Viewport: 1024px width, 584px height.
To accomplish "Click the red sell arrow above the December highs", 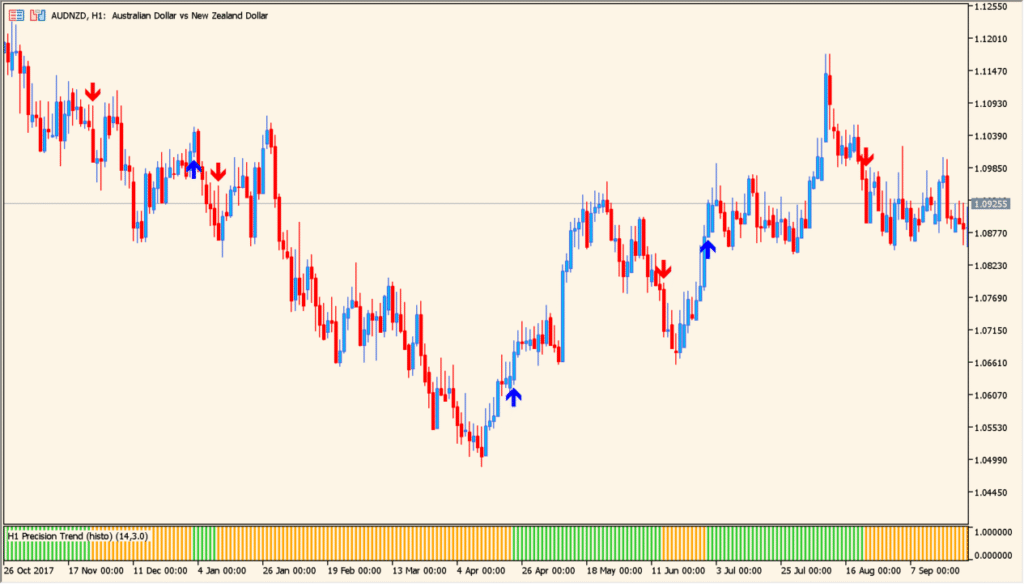I will tap(92, 90).
